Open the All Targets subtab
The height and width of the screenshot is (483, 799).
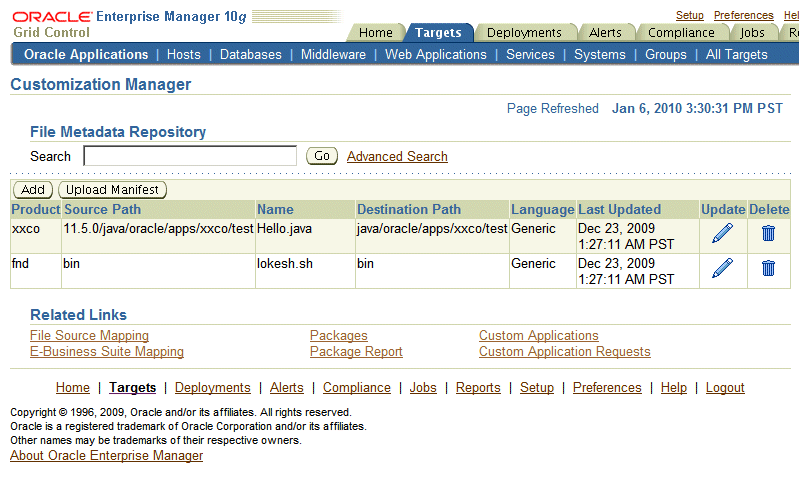pyautogui.click(x=736, y=55)
